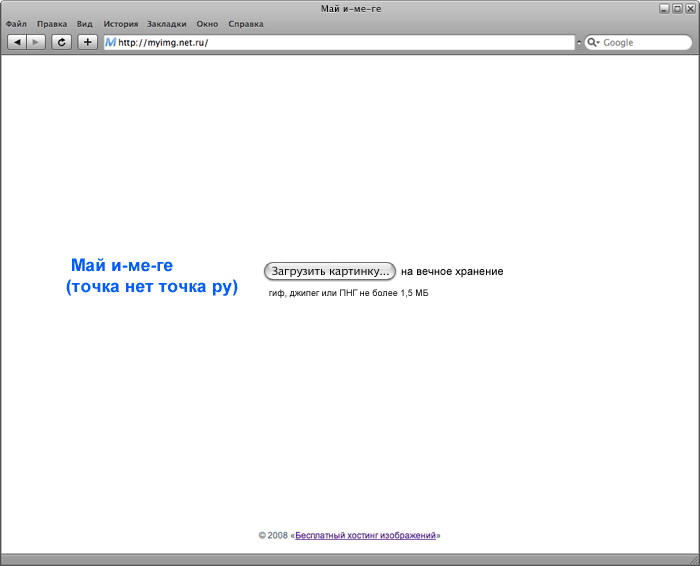This screenshot has height=566, width=700.
Task: Follow the Бесплатный хостинг изображений link
Action: [x=365, y=535]
